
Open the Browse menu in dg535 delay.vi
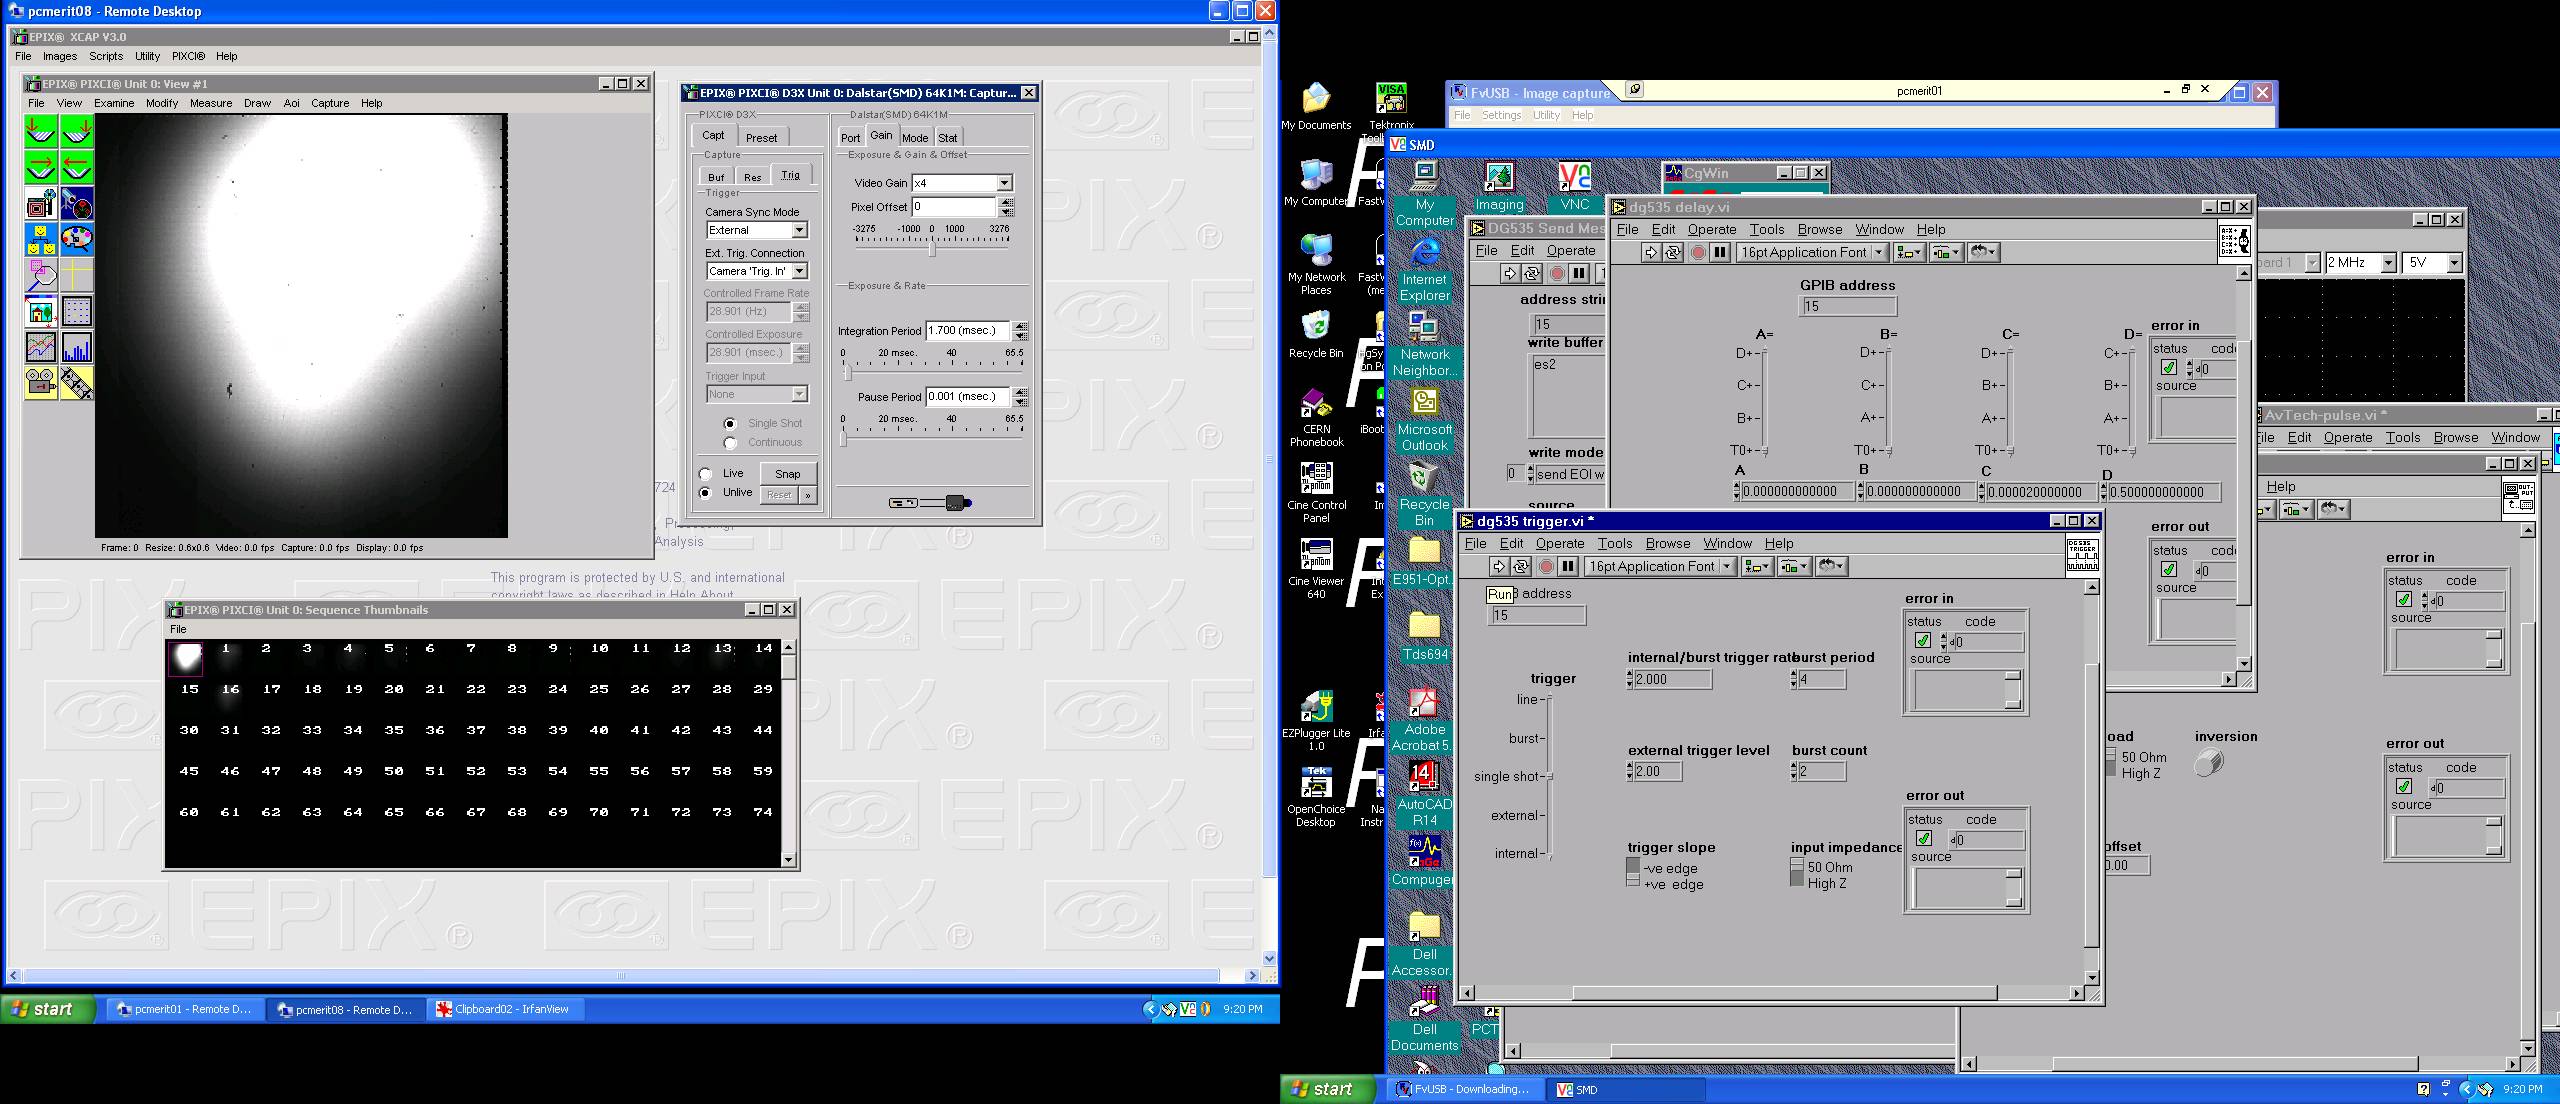pyautogui.click(x=1820, y=230)
